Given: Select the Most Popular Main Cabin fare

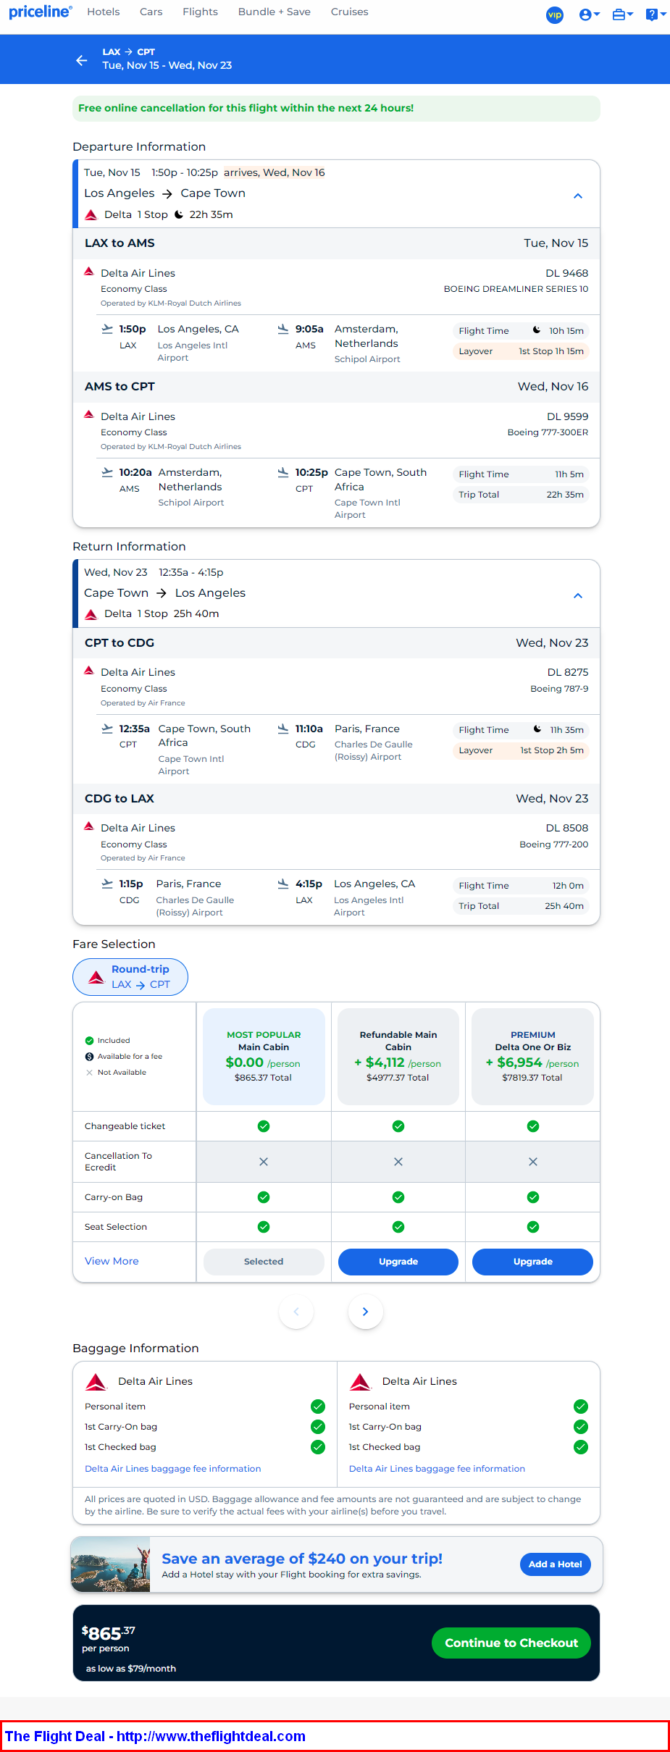Looking at the screenshot, I should click(264, 1056).
